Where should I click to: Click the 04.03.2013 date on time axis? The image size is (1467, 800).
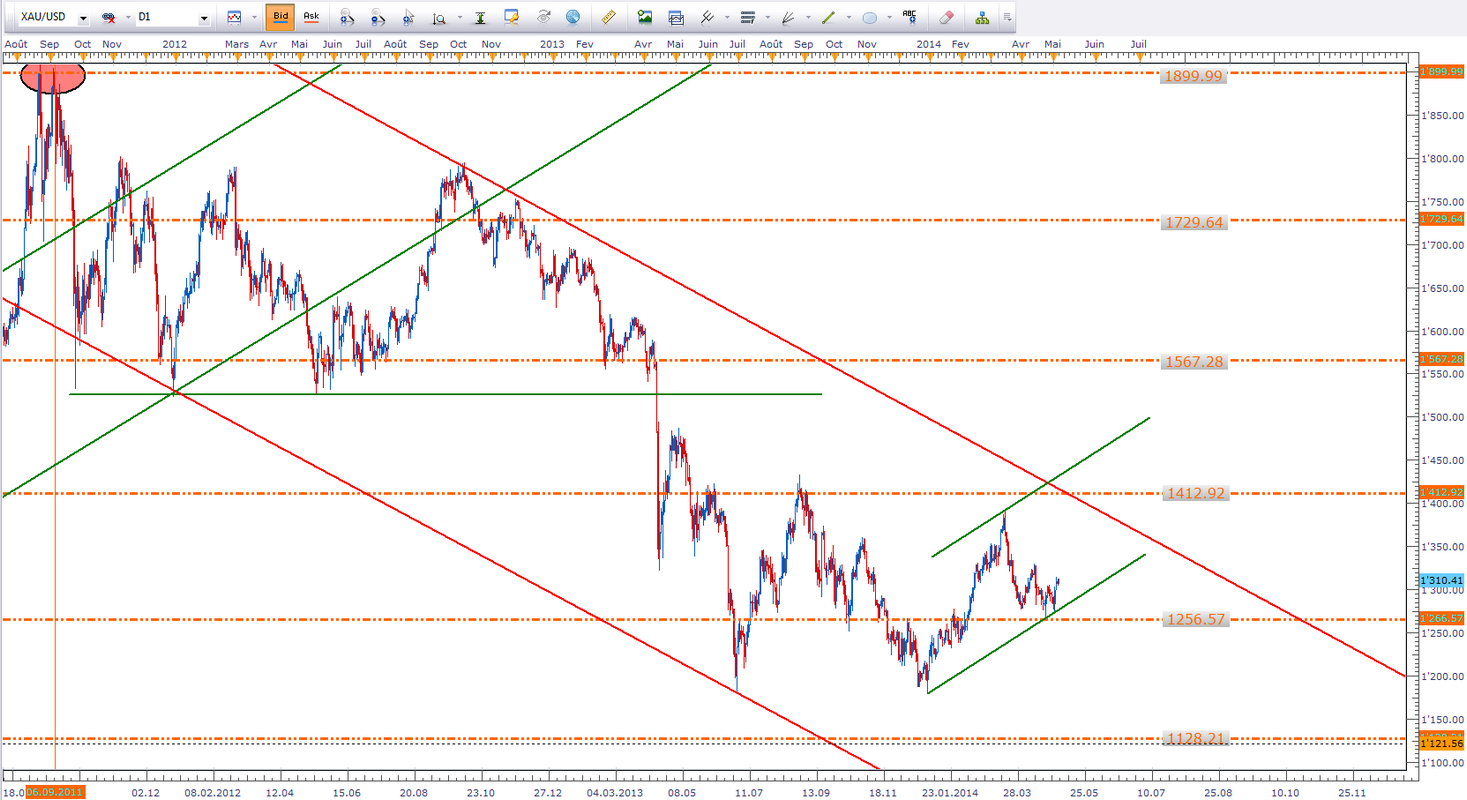click(x=614, y=791)
